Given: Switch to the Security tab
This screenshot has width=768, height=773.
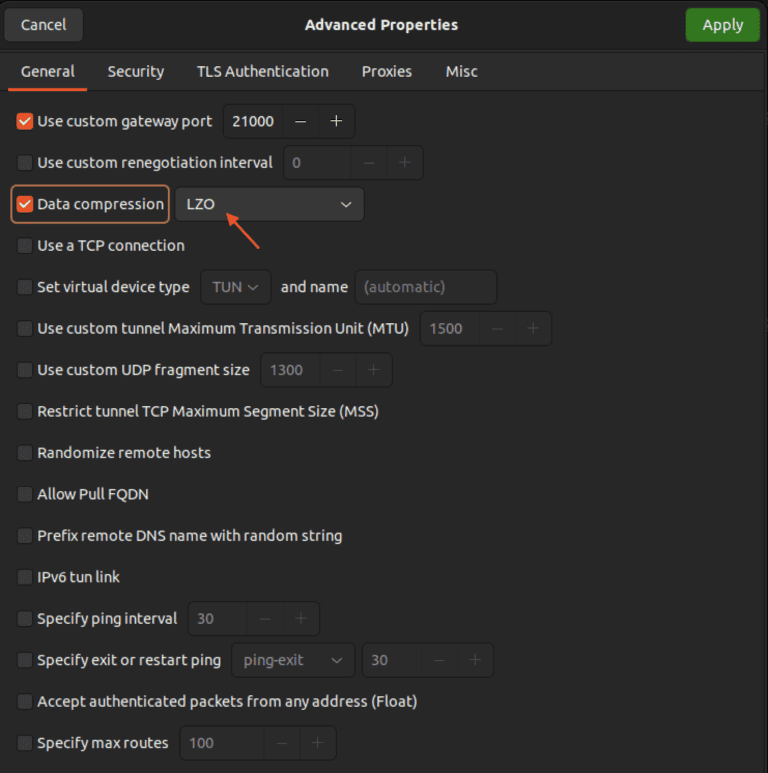Looking at the screenshot, I should [x=136, y=71].
